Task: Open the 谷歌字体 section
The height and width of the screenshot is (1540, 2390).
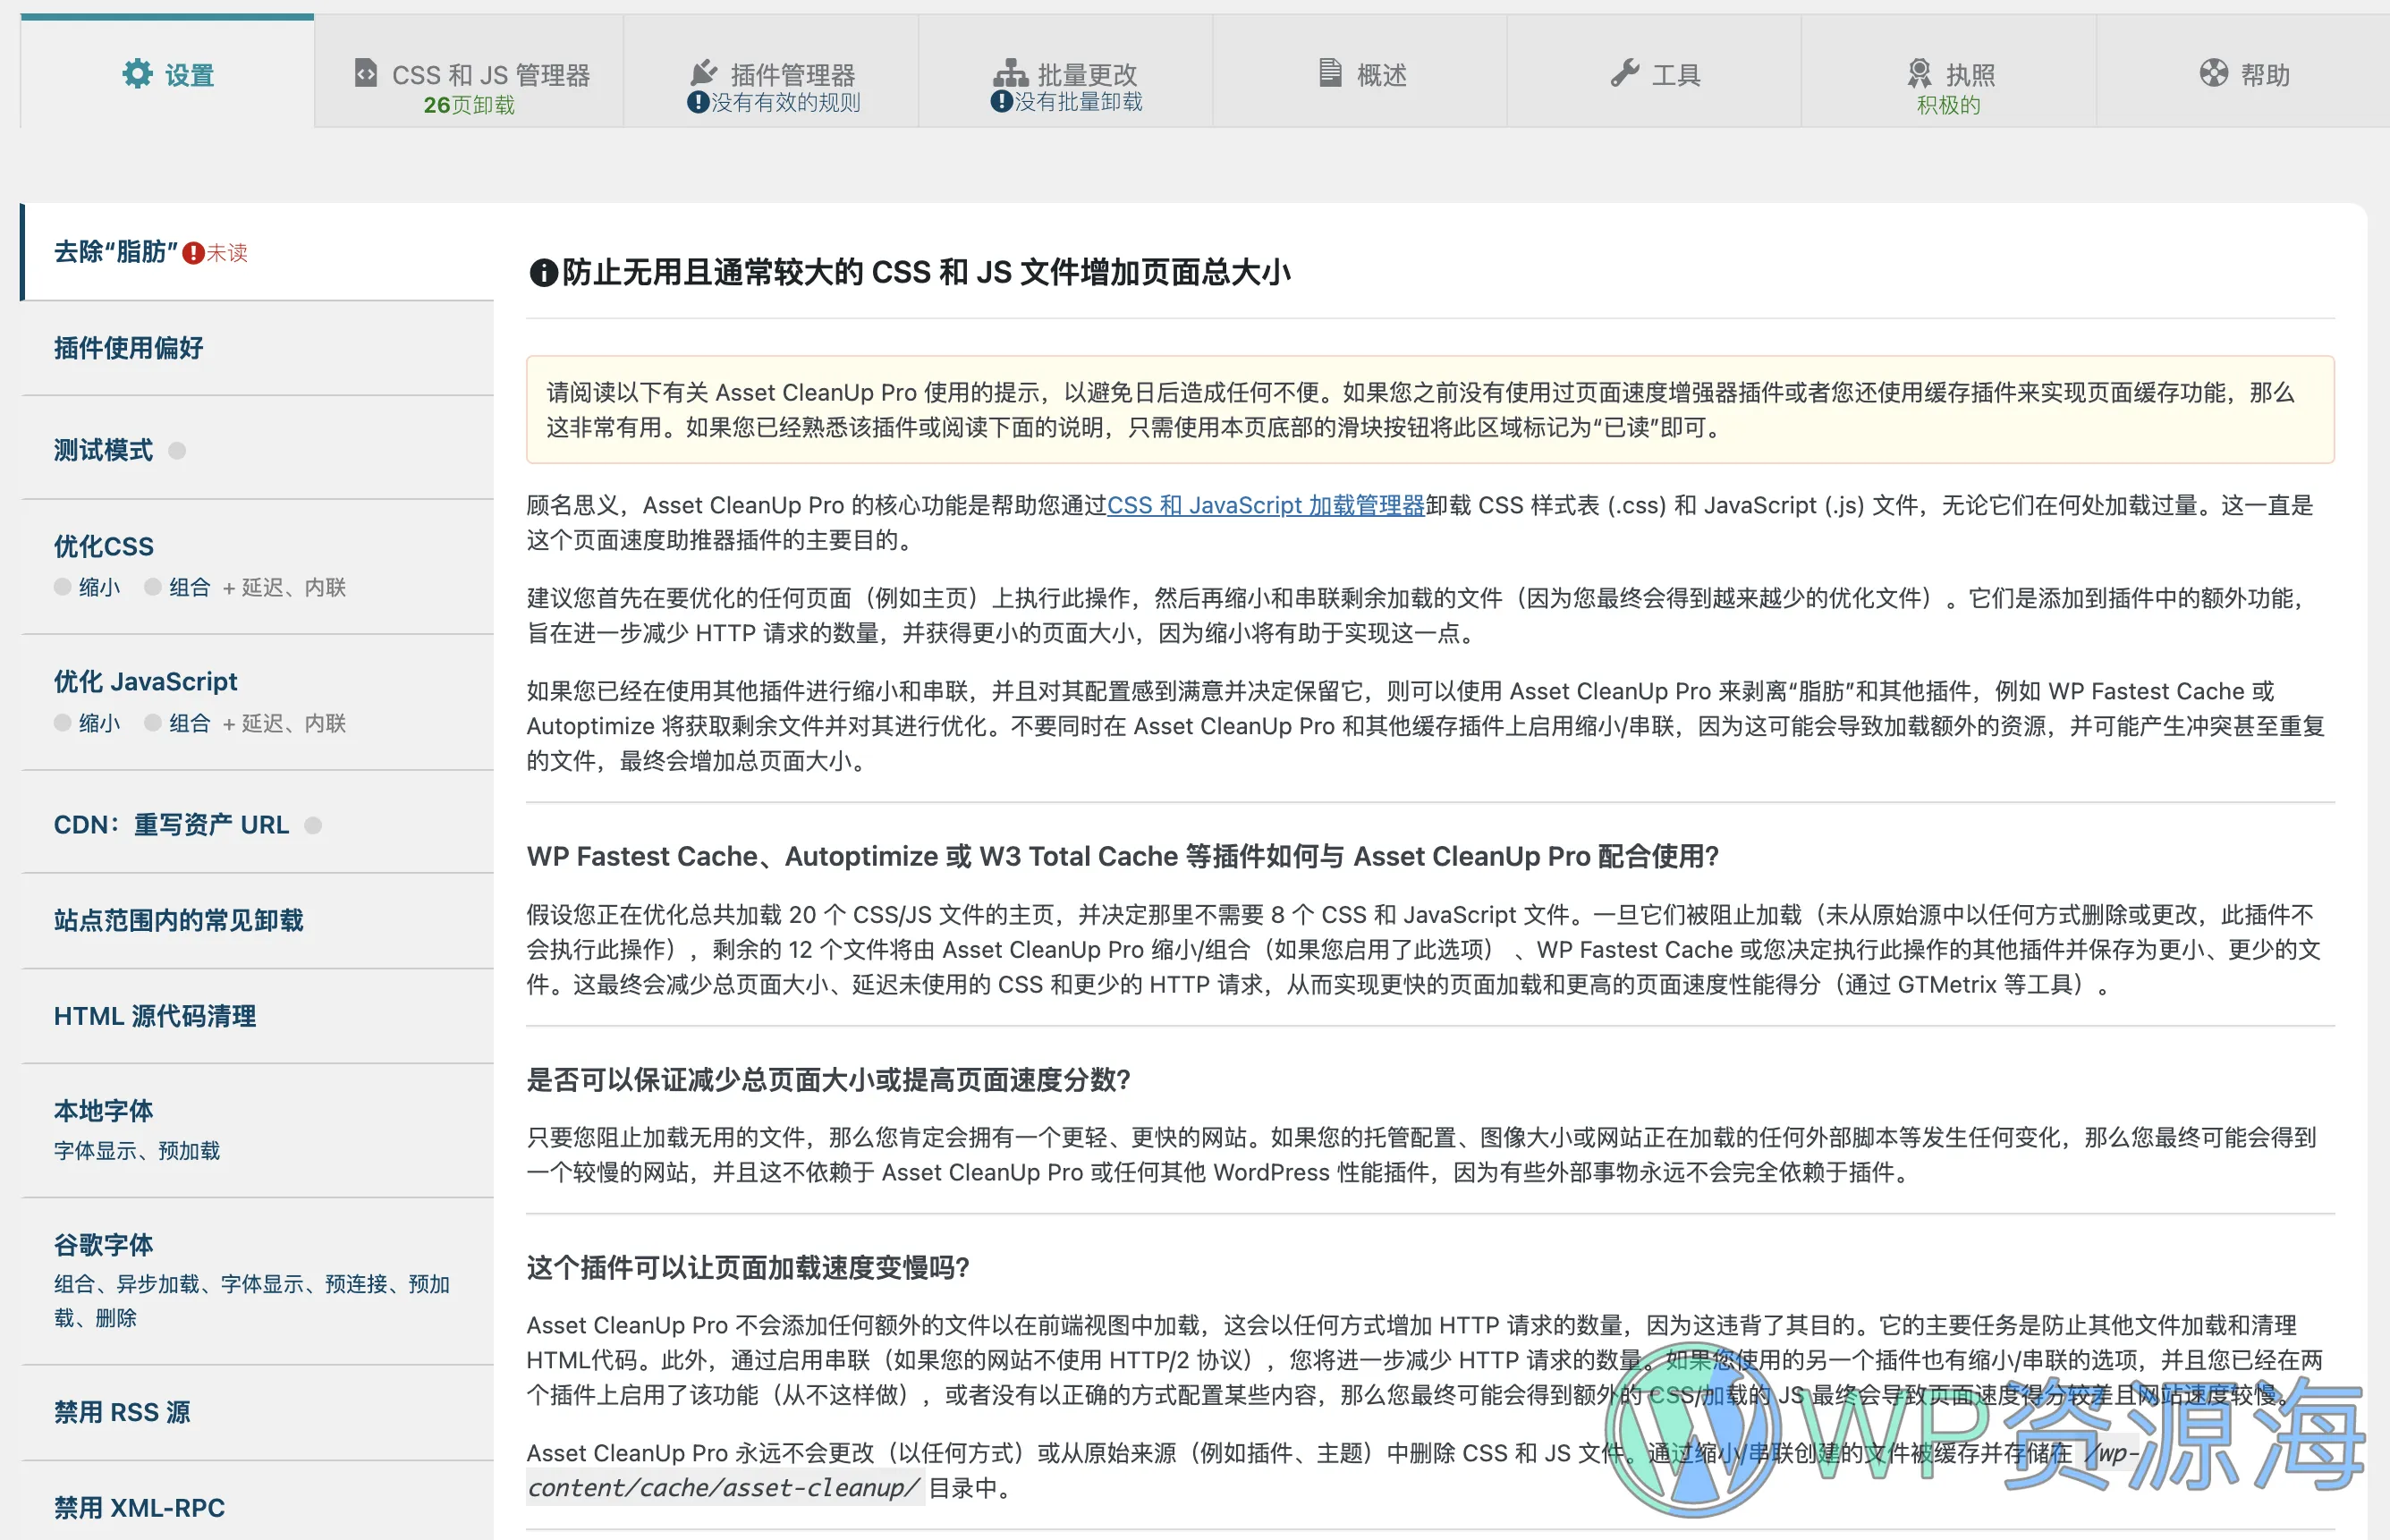Action: 258,1281
